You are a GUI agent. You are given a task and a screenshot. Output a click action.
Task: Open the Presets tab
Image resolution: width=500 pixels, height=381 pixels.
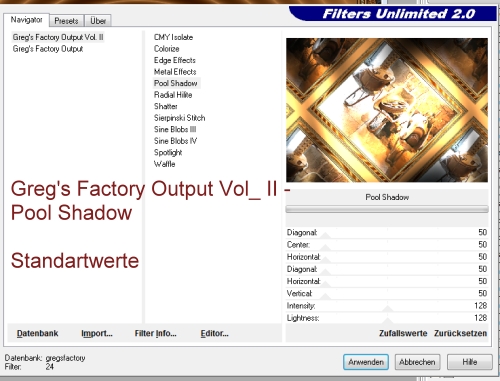pos(66,21)
